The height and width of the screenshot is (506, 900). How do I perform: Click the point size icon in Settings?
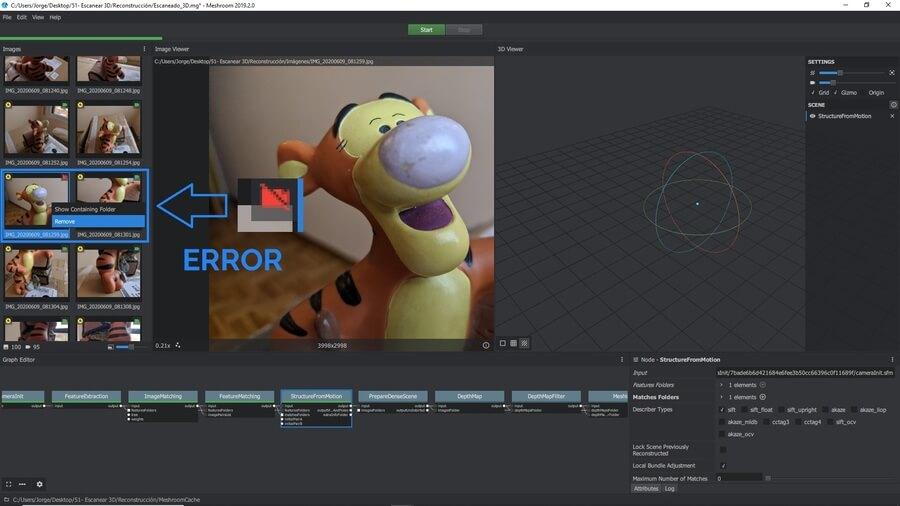pos(812,73)
